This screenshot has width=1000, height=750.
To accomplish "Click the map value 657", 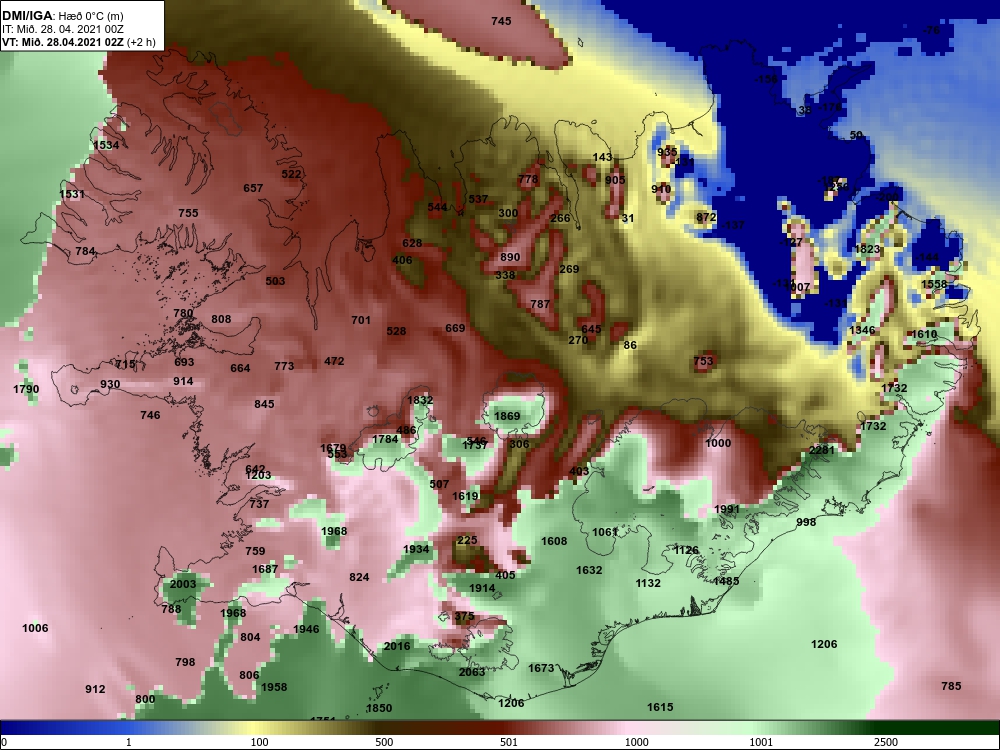I will click(253, 188).
